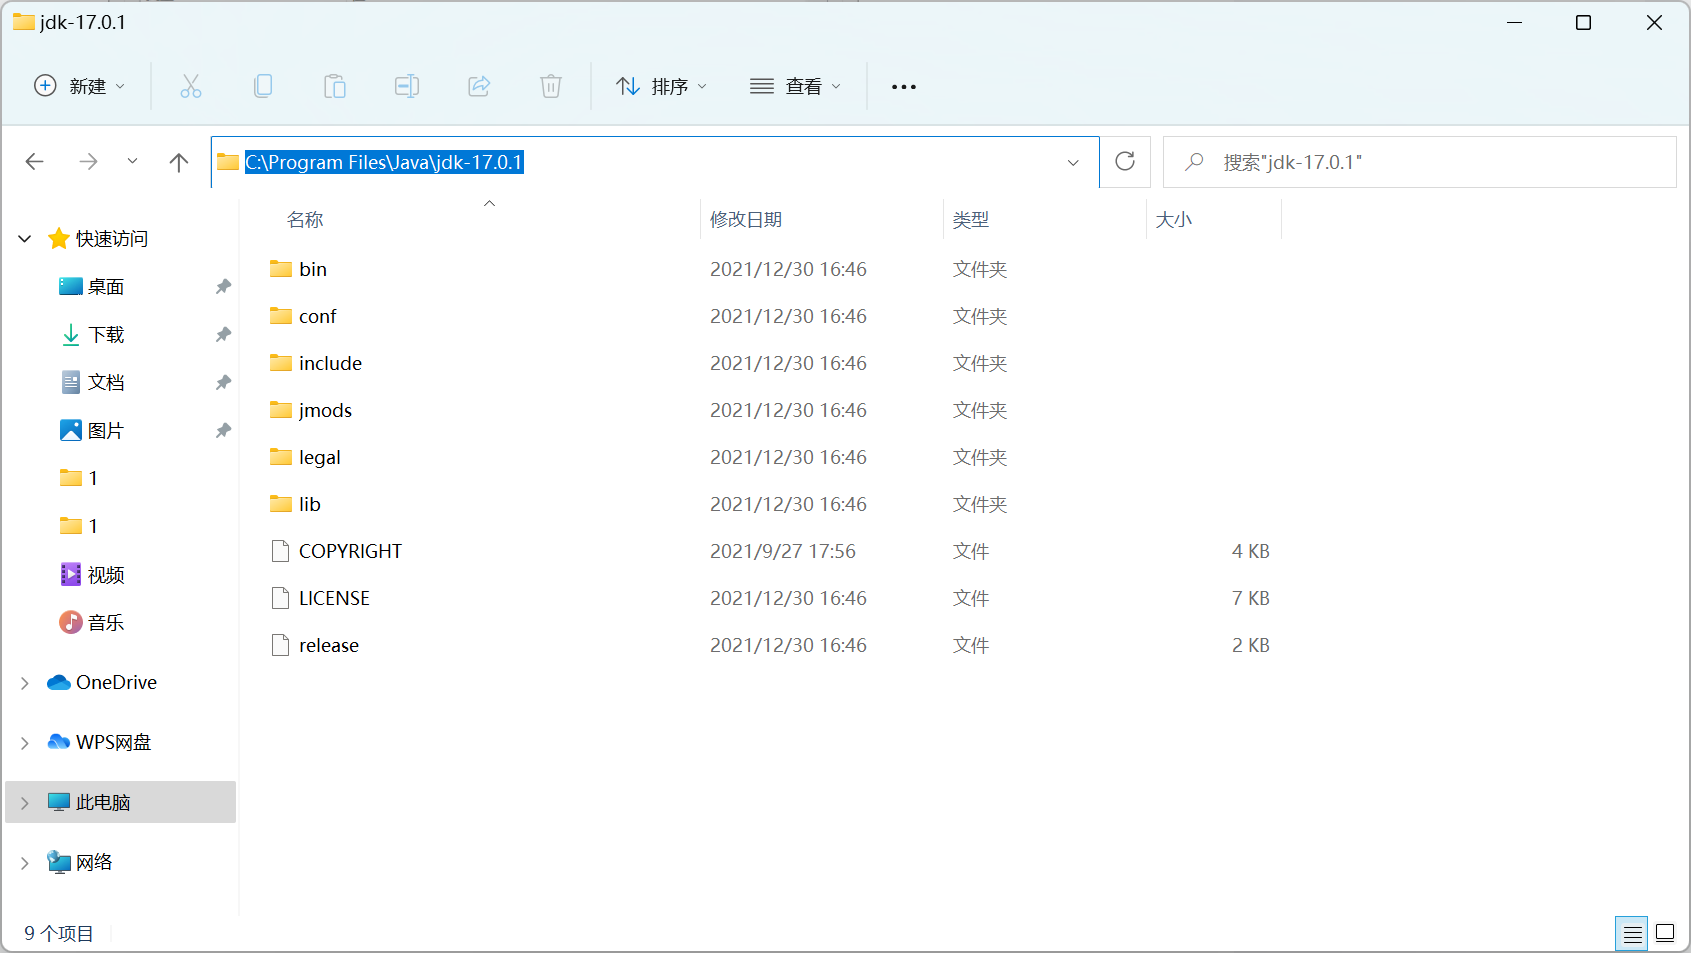Click the Share icon in the toolbar
Viewport: 1691px width, 953px height.
tap(479, 86)
